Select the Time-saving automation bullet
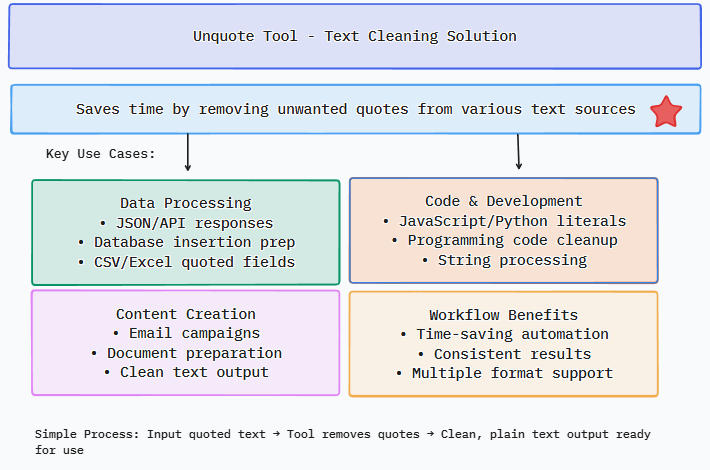This screenshot has width=710, height=470. (504, 334)
